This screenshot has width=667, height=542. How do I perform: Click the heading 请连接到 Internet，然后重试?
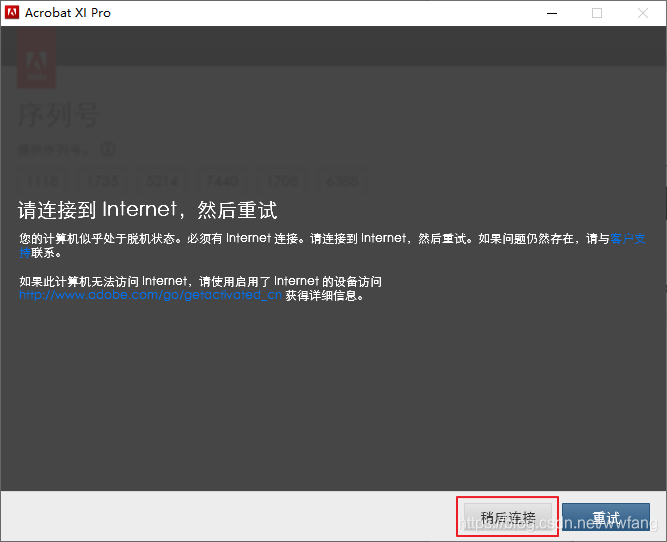[x=148, y=210]
